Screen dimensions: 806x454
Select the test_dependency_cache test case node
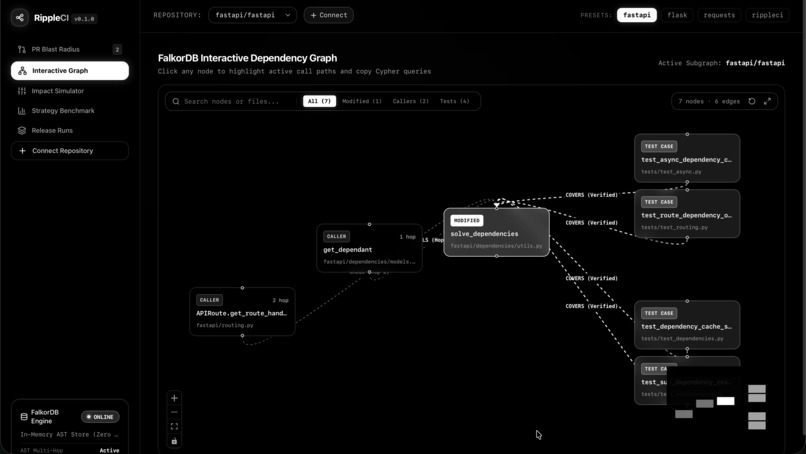pos(687,325)
